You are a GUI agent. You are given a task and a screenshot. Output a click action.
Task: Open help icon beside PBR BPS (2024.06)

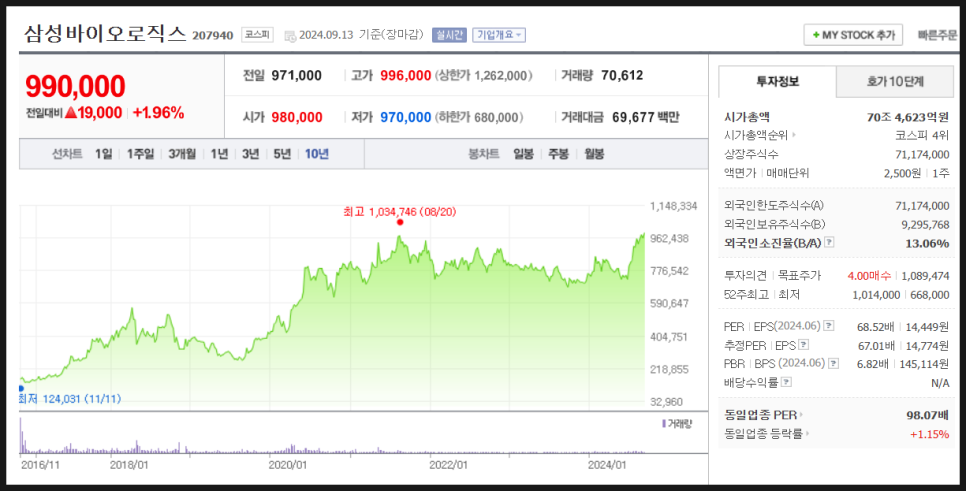click(x=833, y=363)
